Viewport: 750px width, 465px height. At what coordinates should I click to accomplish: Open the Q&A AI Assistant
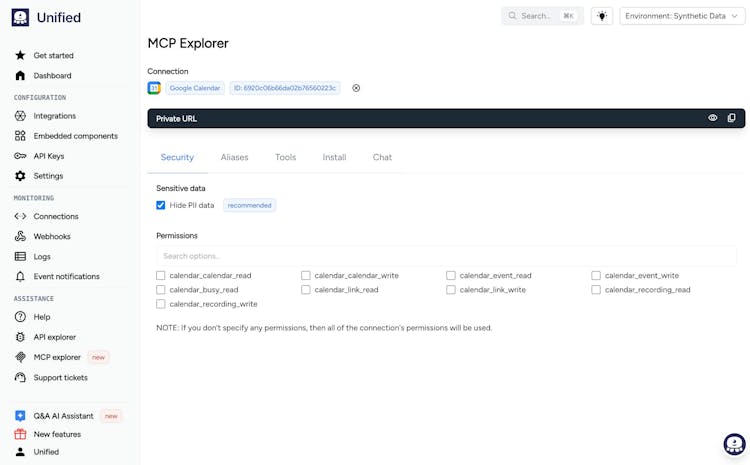tap(63, 416)
